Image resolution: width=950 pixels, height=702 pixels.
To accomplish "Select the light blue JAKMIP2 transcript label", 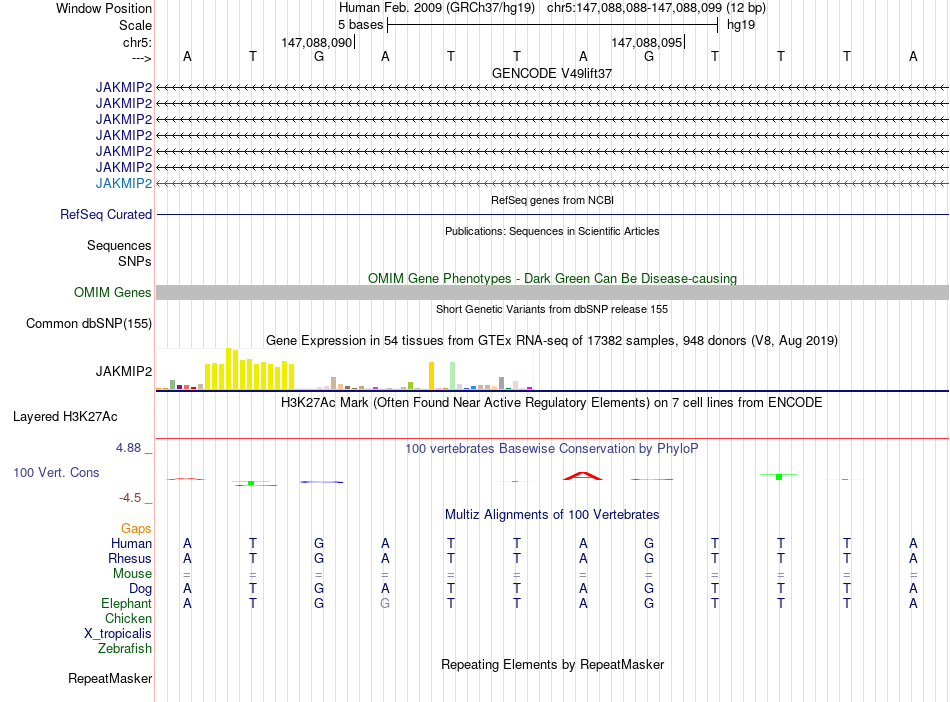I will (124, 184).
